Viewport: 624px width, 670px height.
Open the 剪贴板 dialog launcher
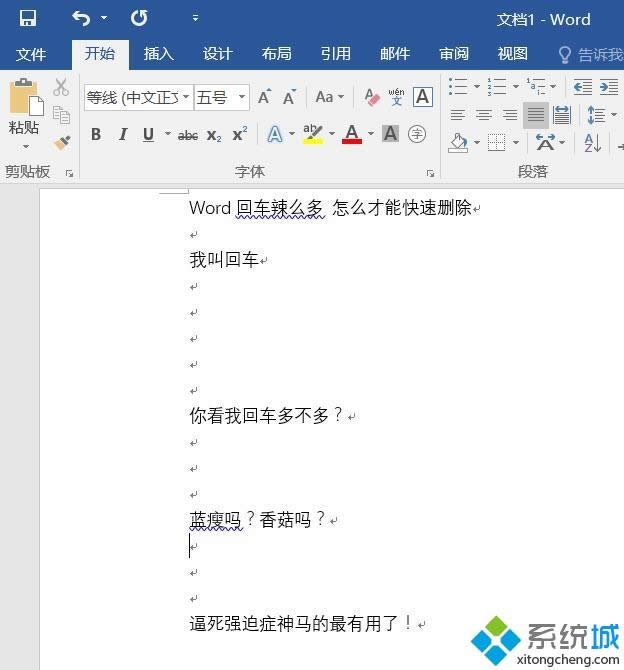coord(69,173)
